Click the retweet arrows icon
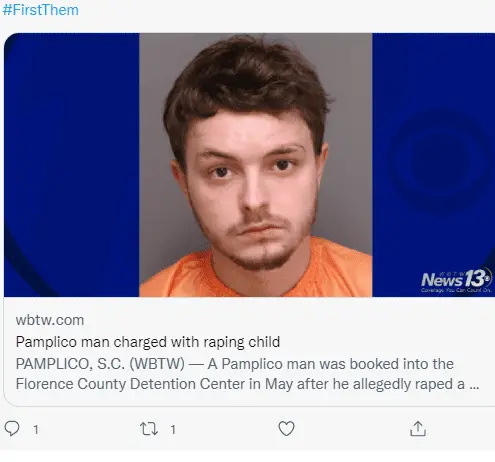The width and height of the screenshot is (495, 462). click(x=149, y=429)
